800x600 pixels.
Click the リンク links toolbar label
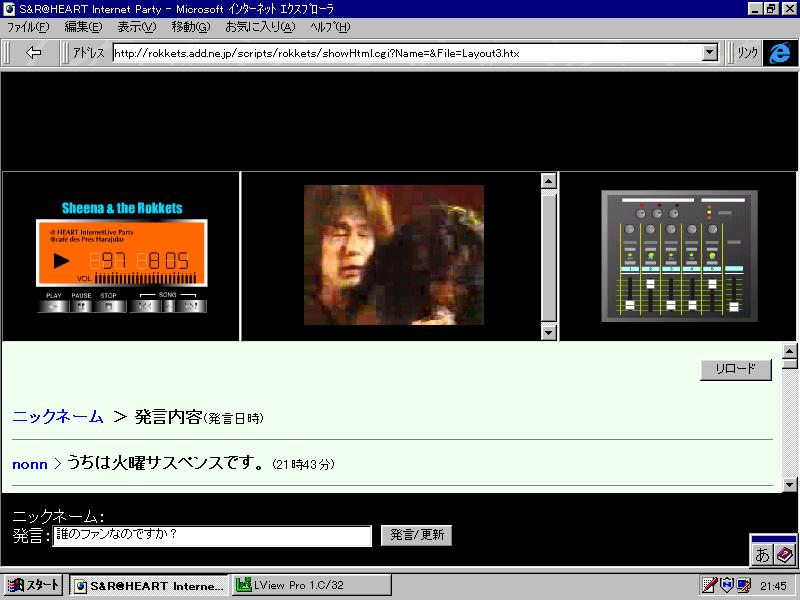click(x=747, y=53)
